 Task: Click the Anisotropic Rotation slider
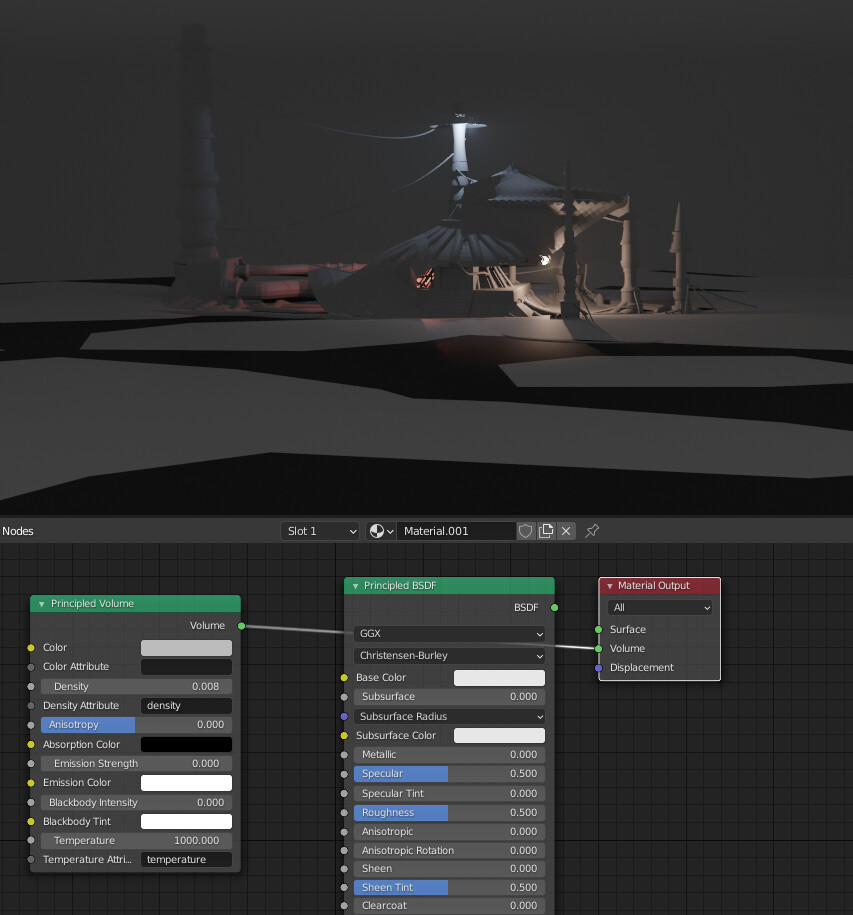[x=449, y=851]
